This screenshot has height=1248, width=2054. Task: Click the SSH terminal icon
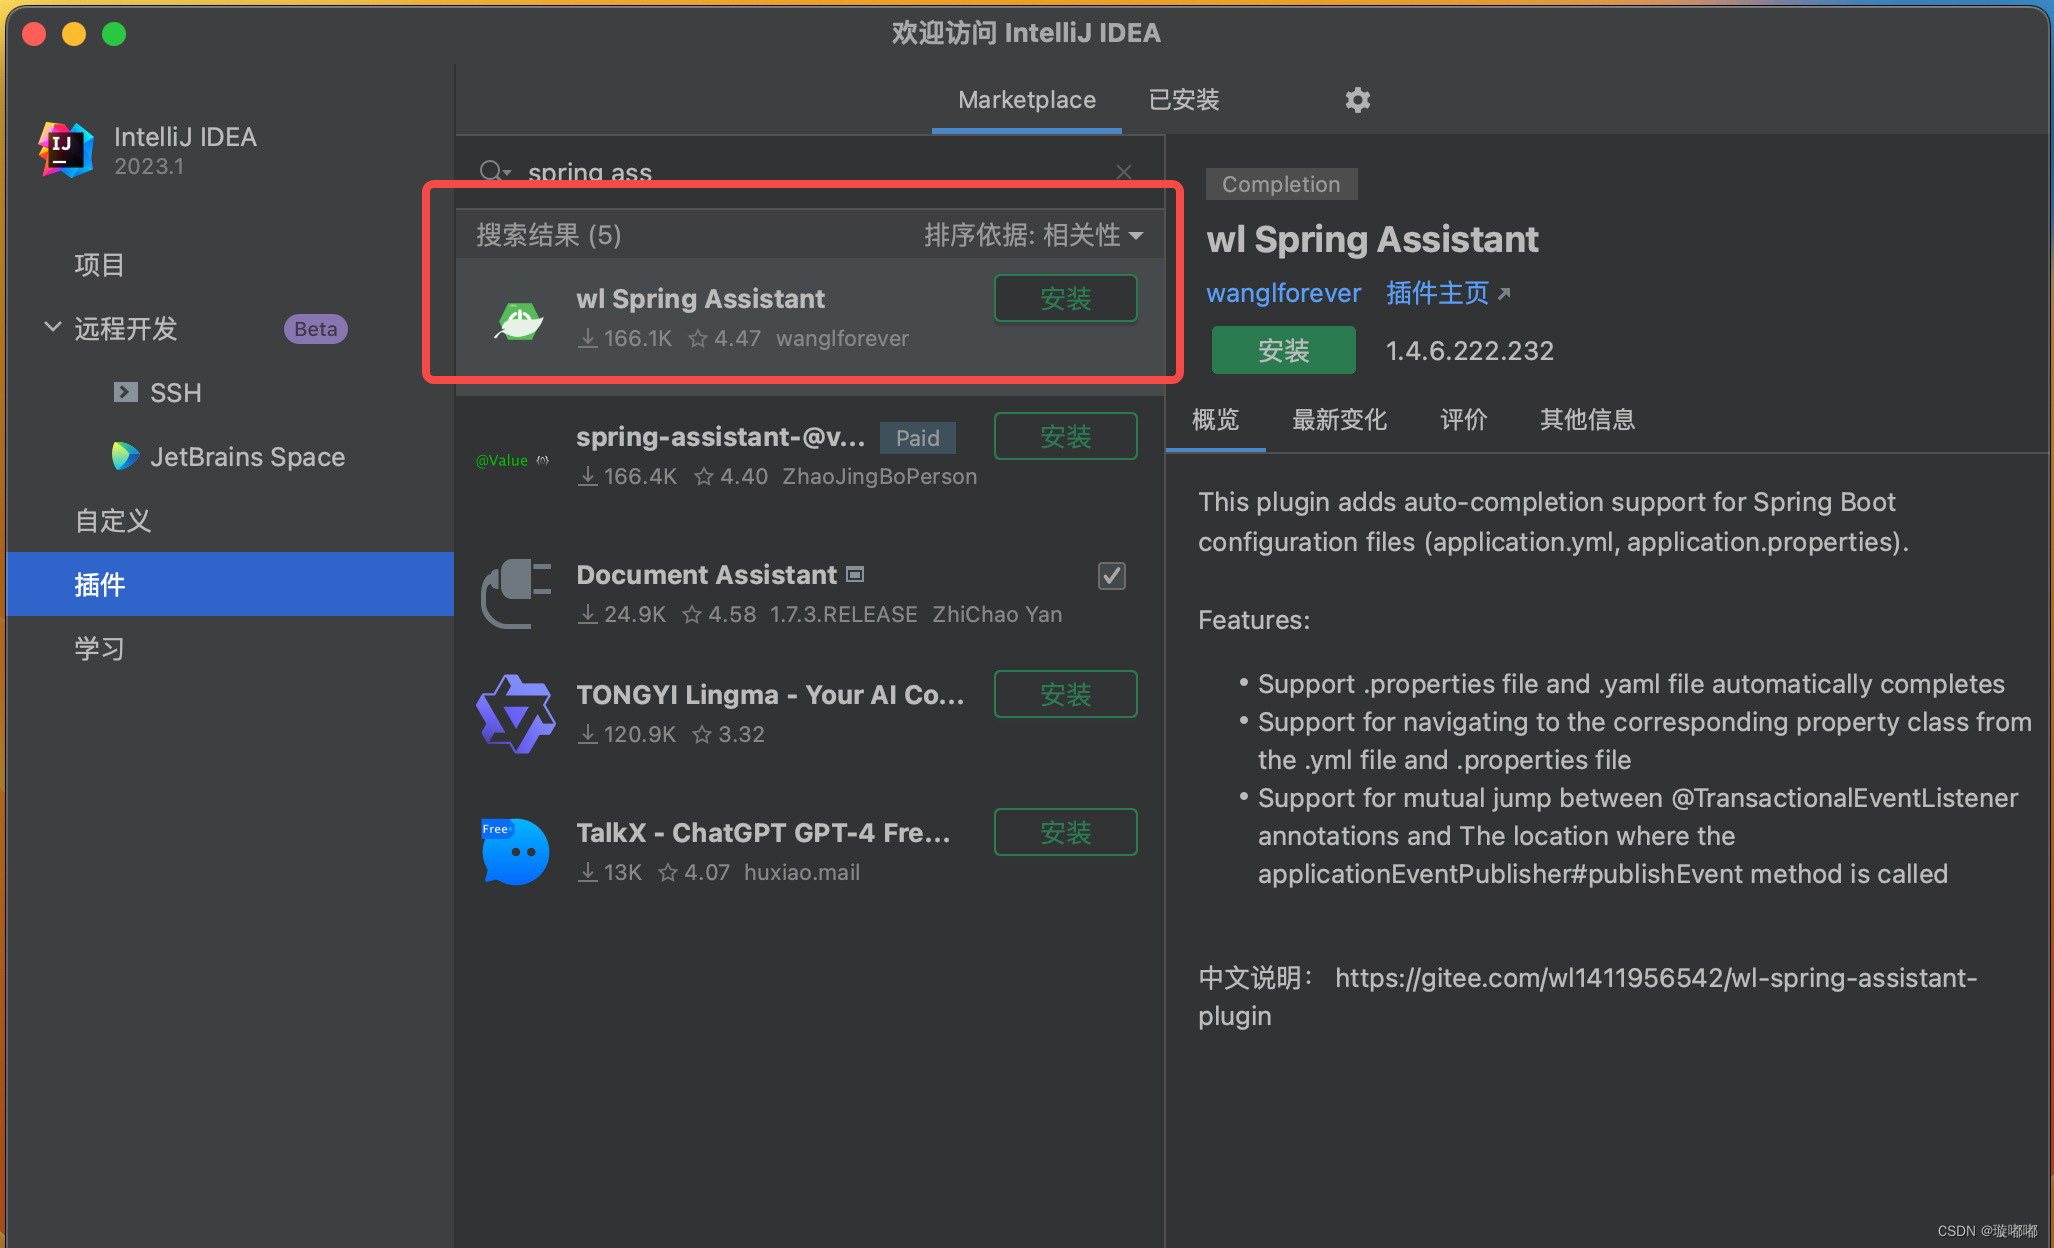[x=126, y=392]
